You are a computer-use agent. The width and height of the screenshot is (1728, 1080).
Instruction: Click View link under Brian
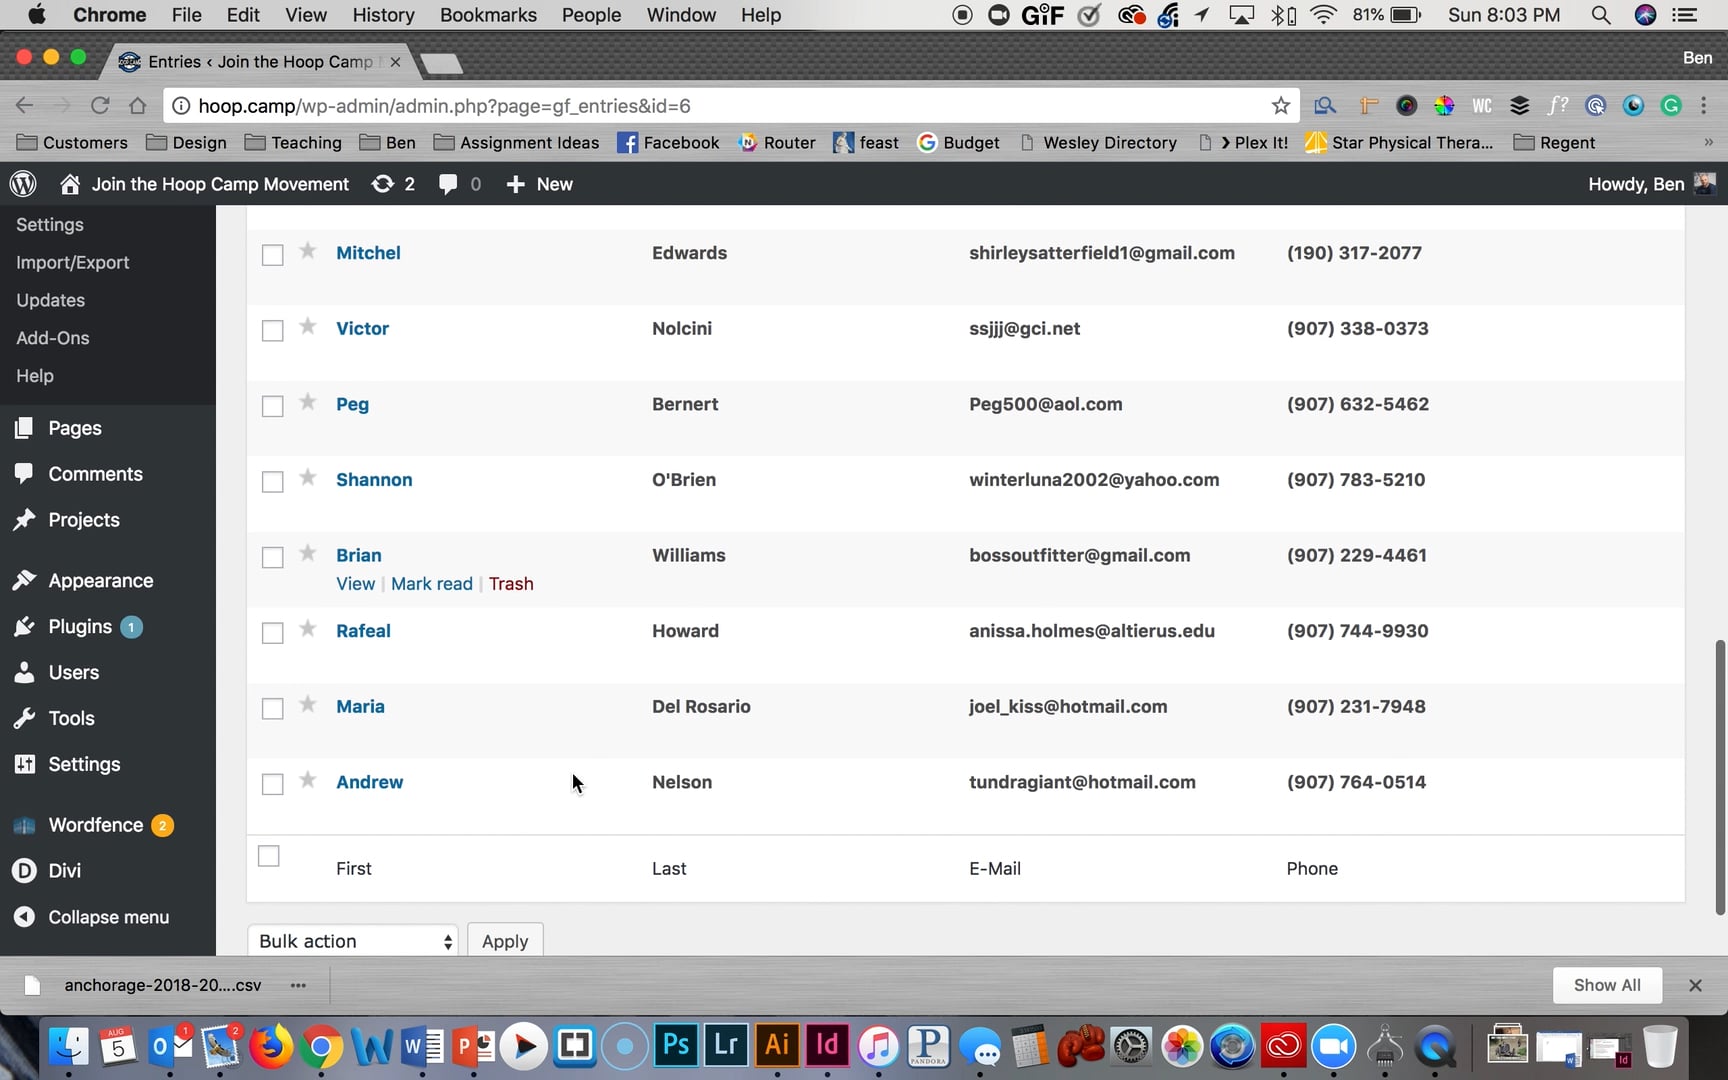click(355, 584)
